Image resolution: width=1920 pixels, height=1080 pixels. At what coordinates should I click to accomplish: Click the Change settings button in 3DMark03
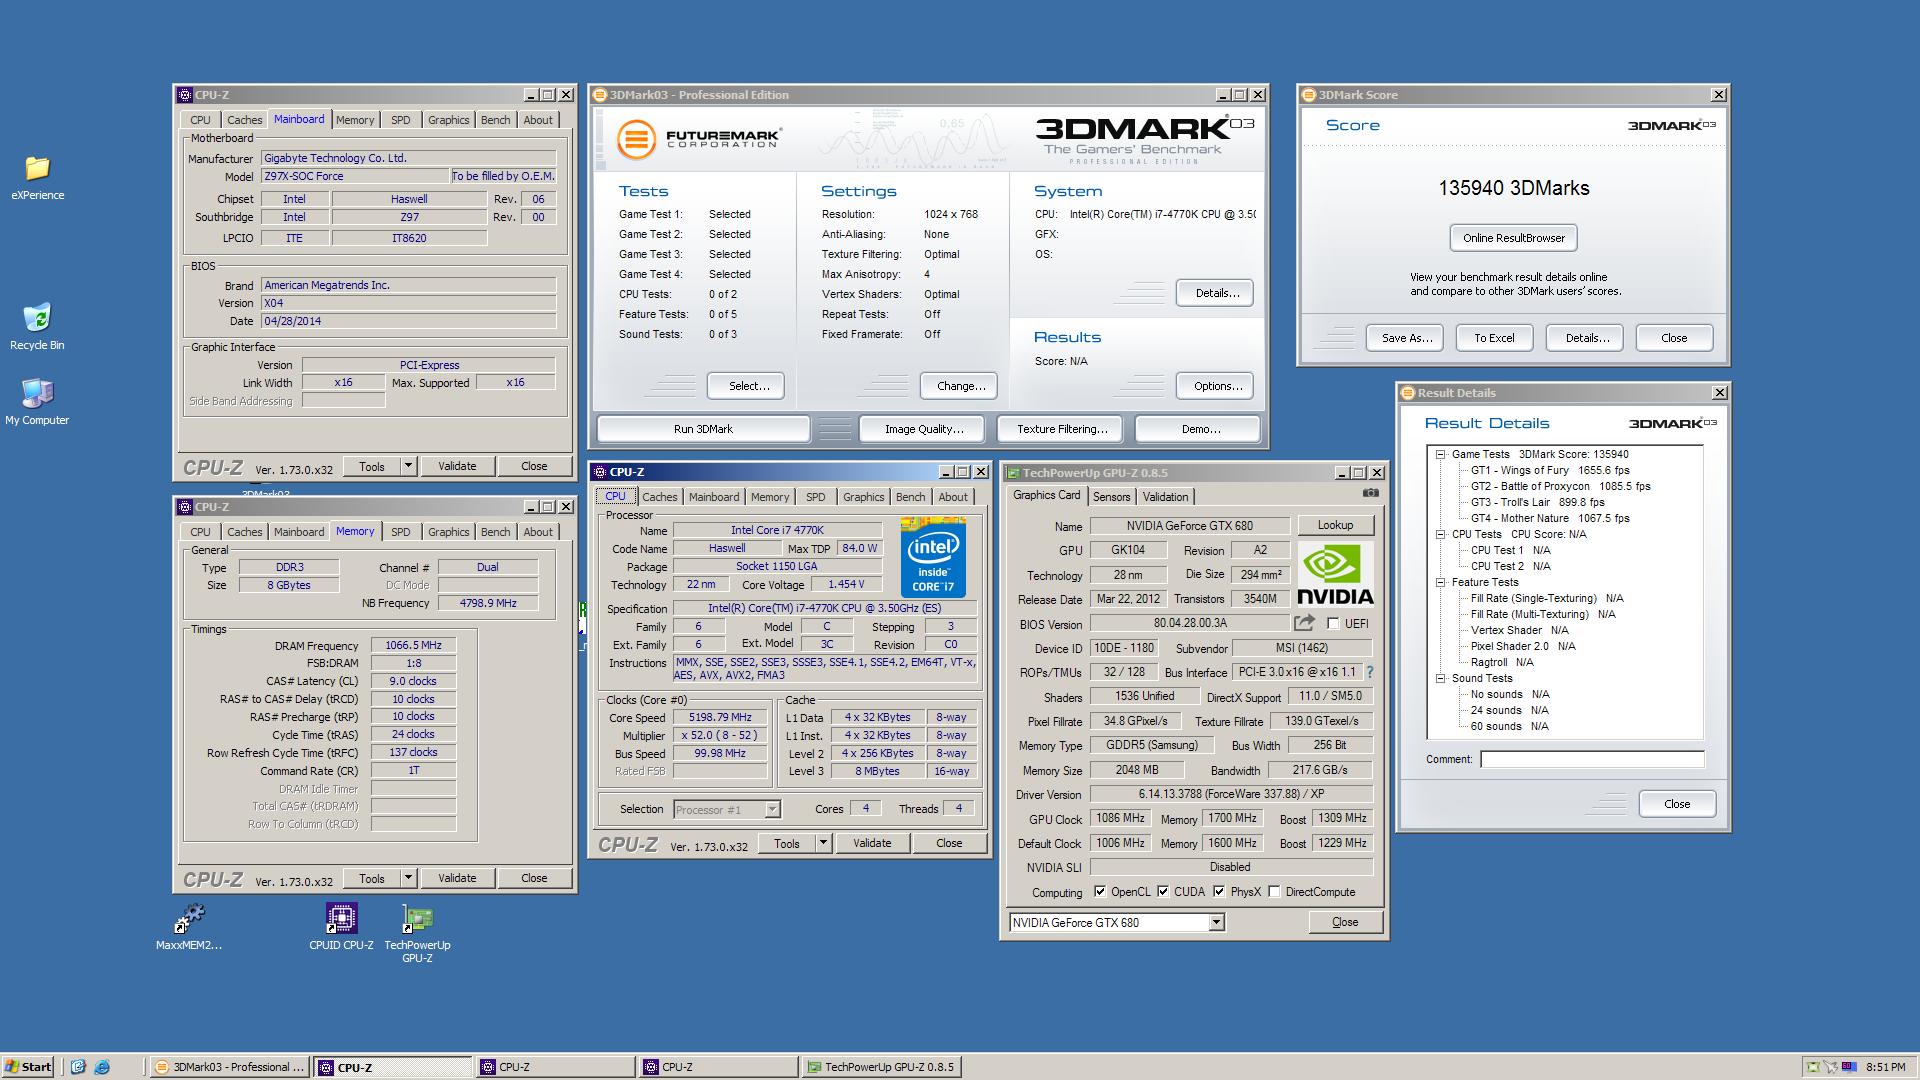(x=960, y=386)
